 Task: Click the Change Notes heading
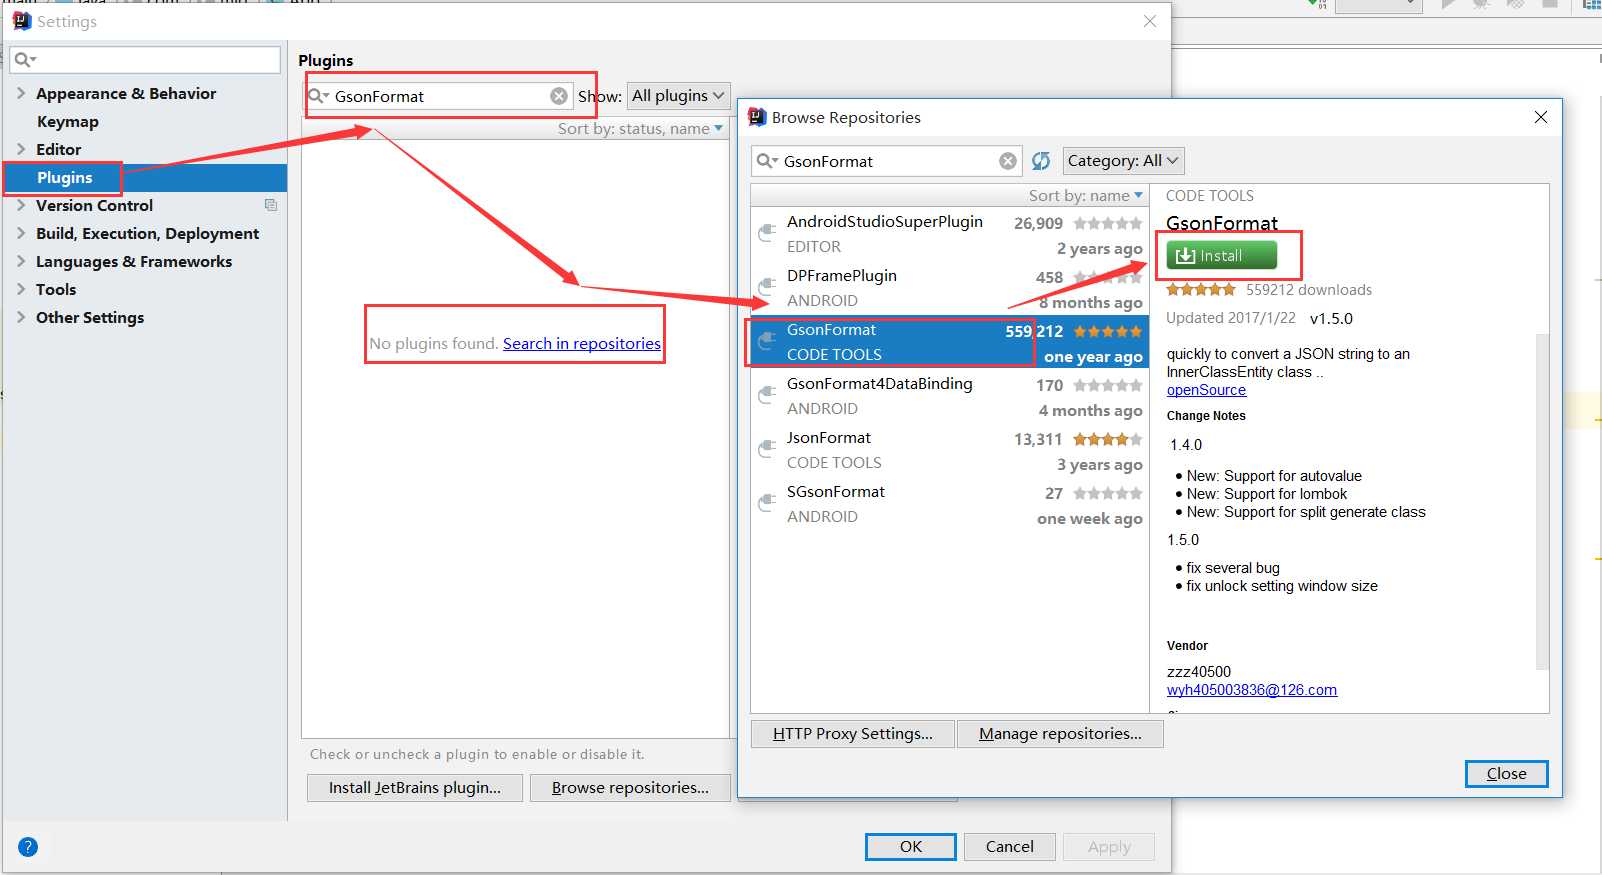1206,416
